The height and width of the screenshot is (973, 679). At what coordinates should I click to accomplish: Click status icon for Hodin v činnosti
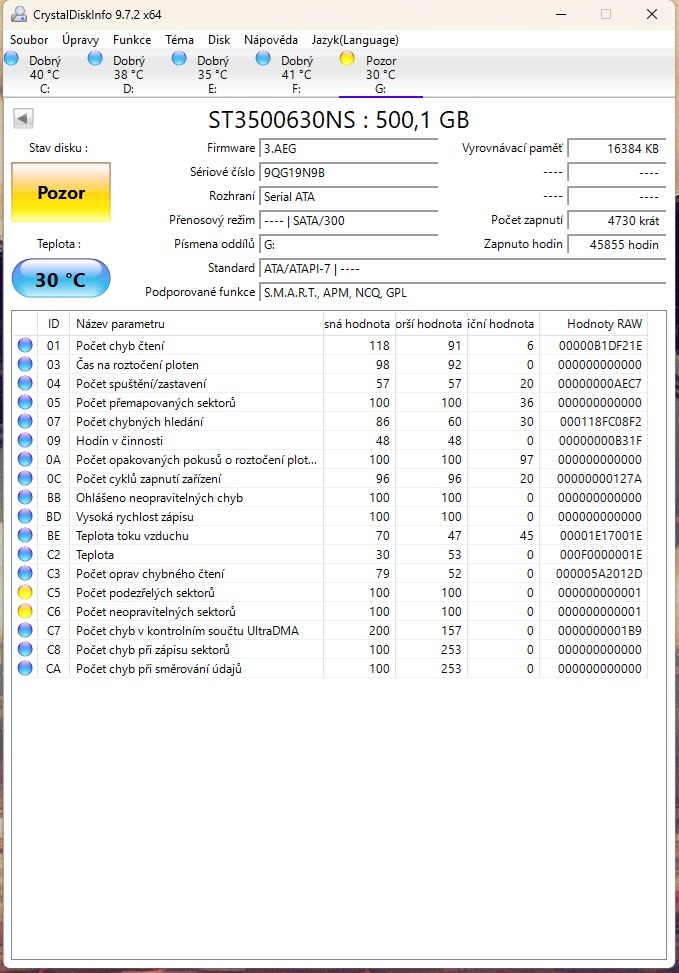point(25,441)
